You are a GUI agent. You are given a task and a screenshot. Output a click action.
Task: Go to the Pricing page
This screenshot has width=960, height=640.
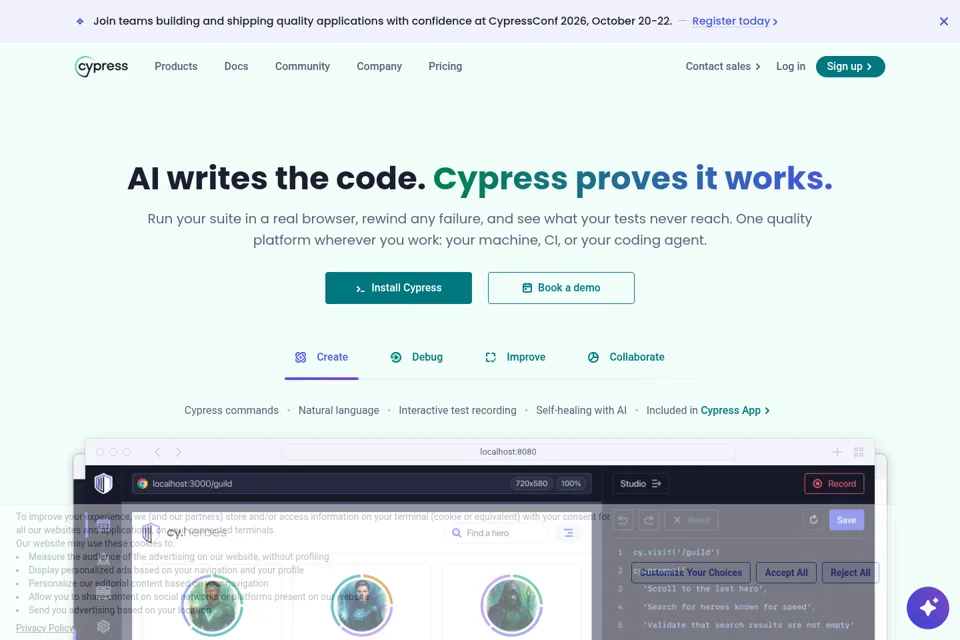pos(445,66)
